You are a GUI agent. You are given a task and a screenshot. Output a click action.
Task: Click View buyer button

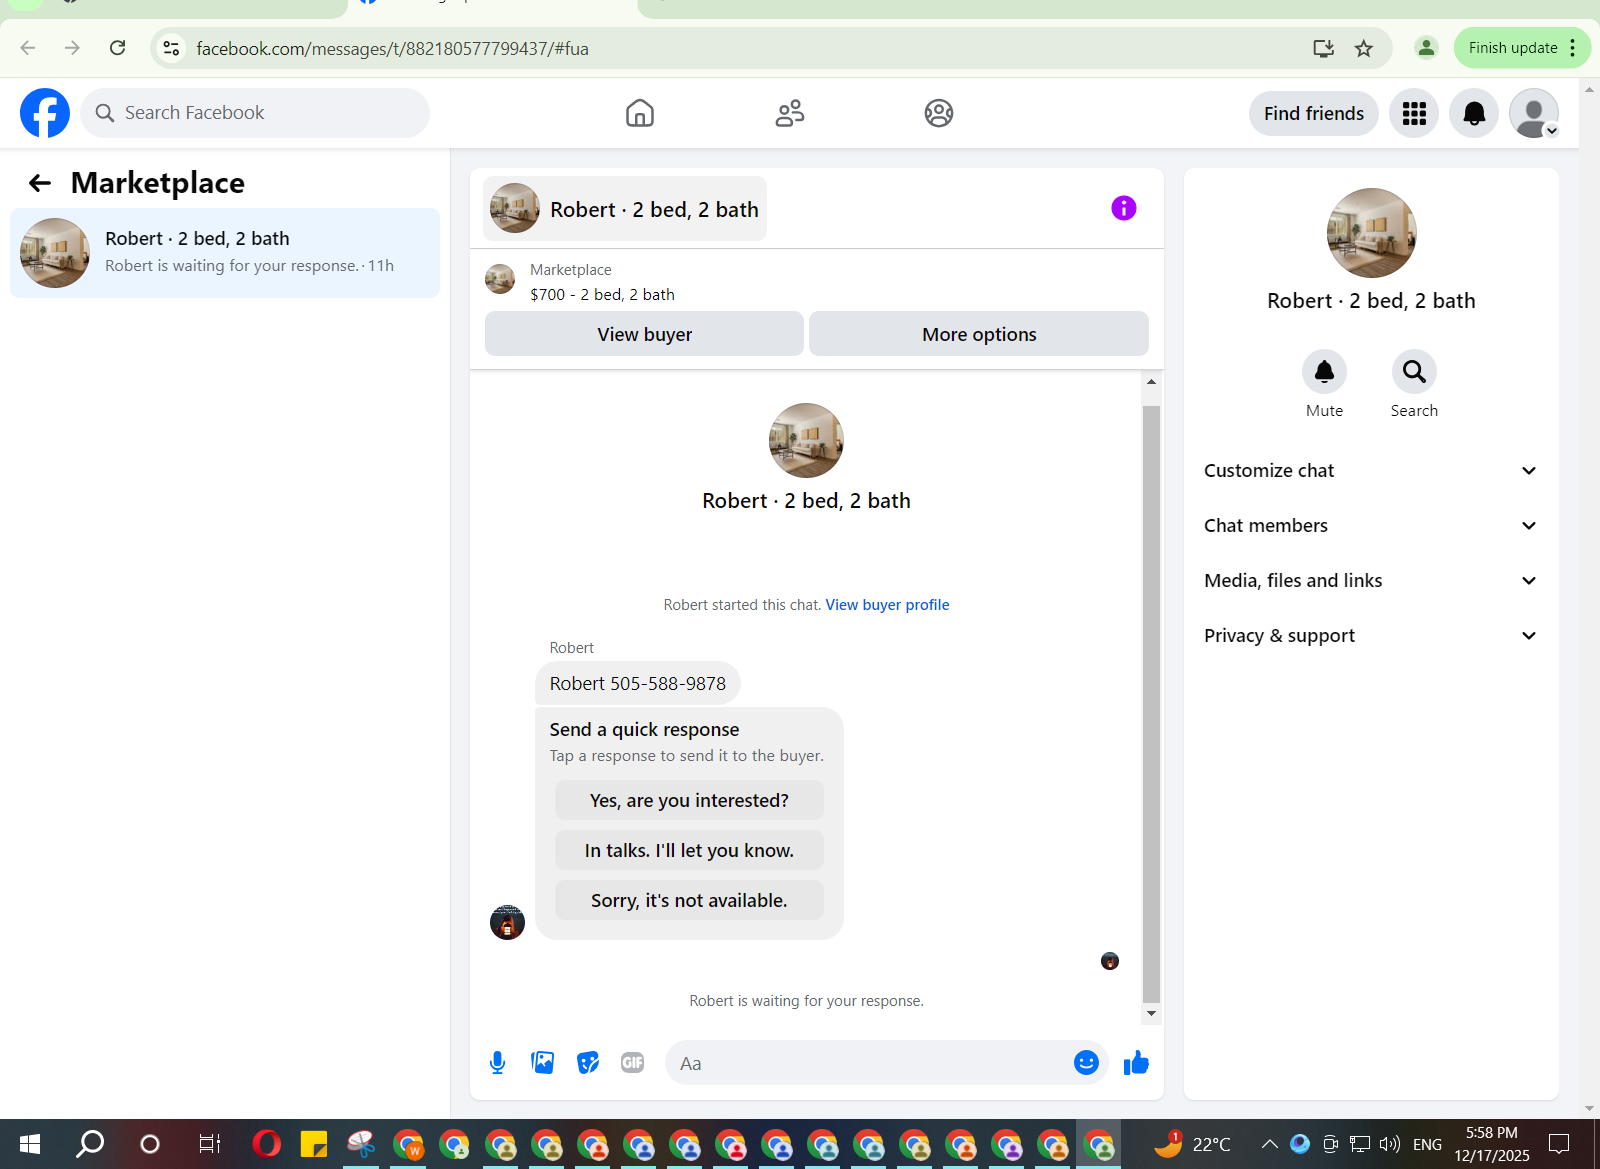[x=644, y=334]
